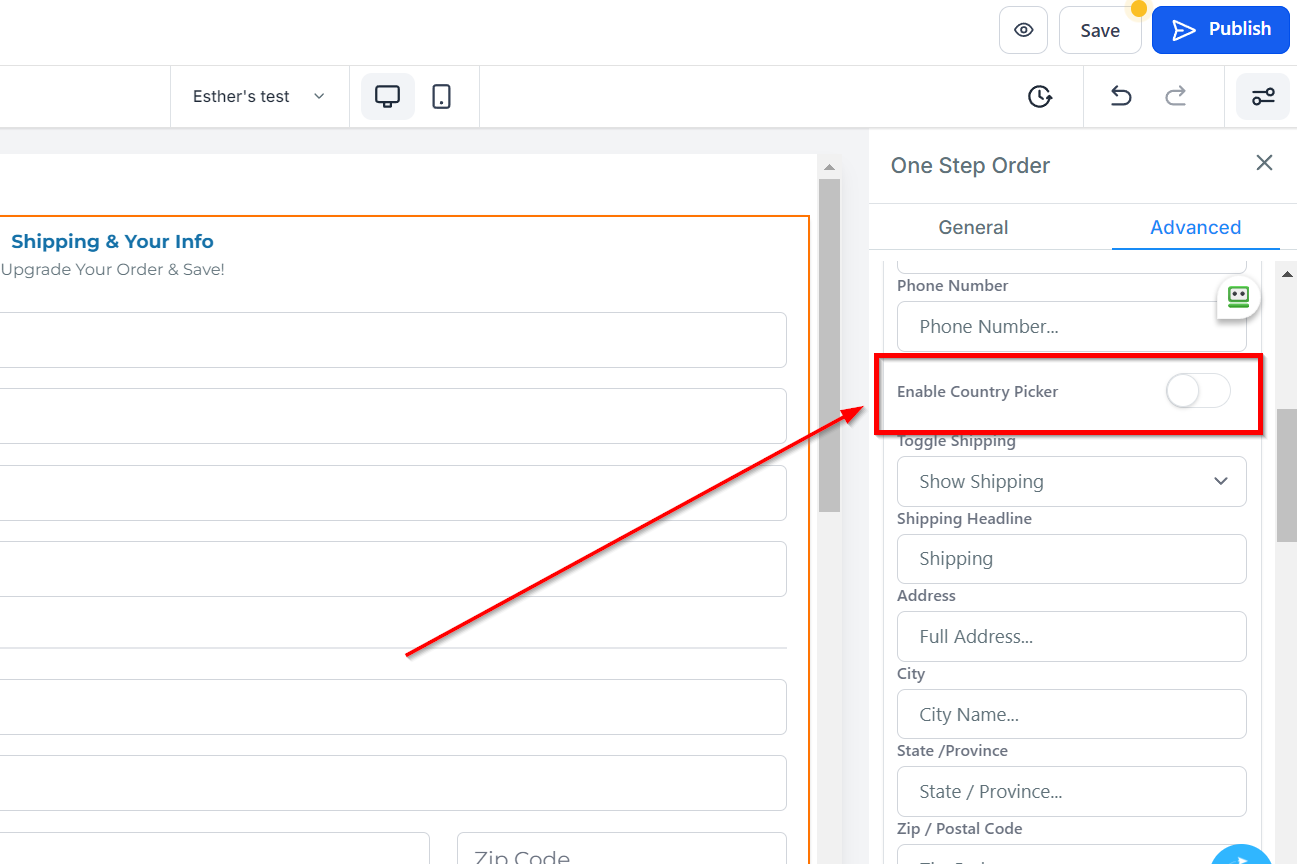This screenshot has width=1297, height=864.
Task: Open the settings sliders icon
Action: [1263, 96]
